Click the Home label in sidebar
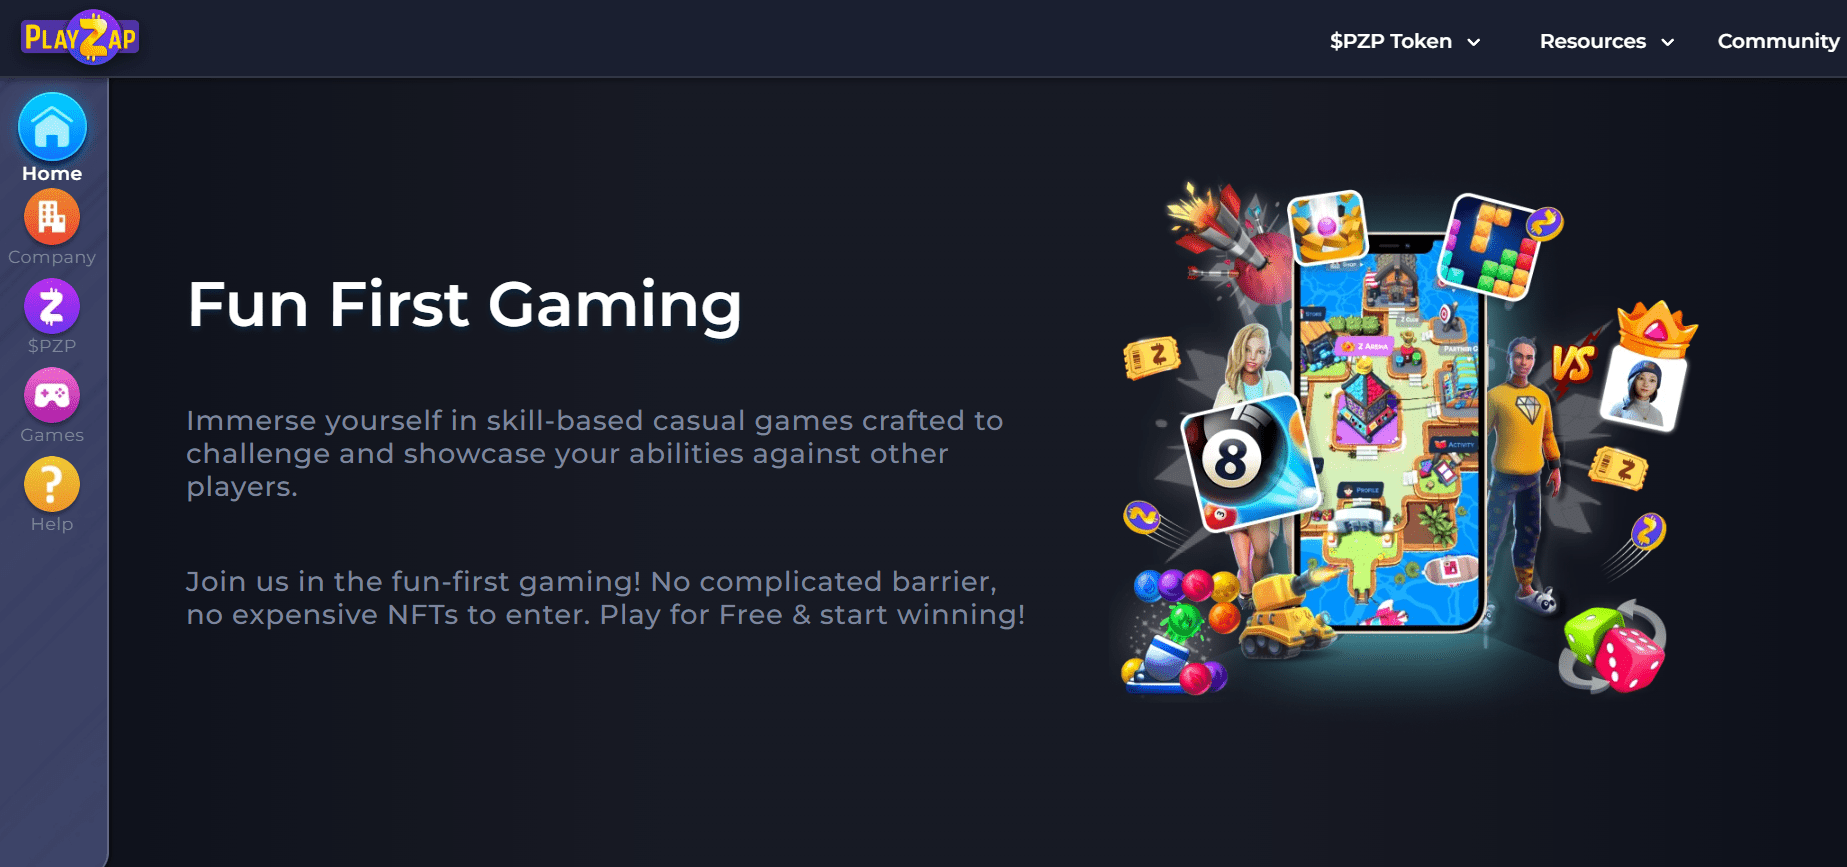This screenshot has height=867, width=1847. point(52,173)
